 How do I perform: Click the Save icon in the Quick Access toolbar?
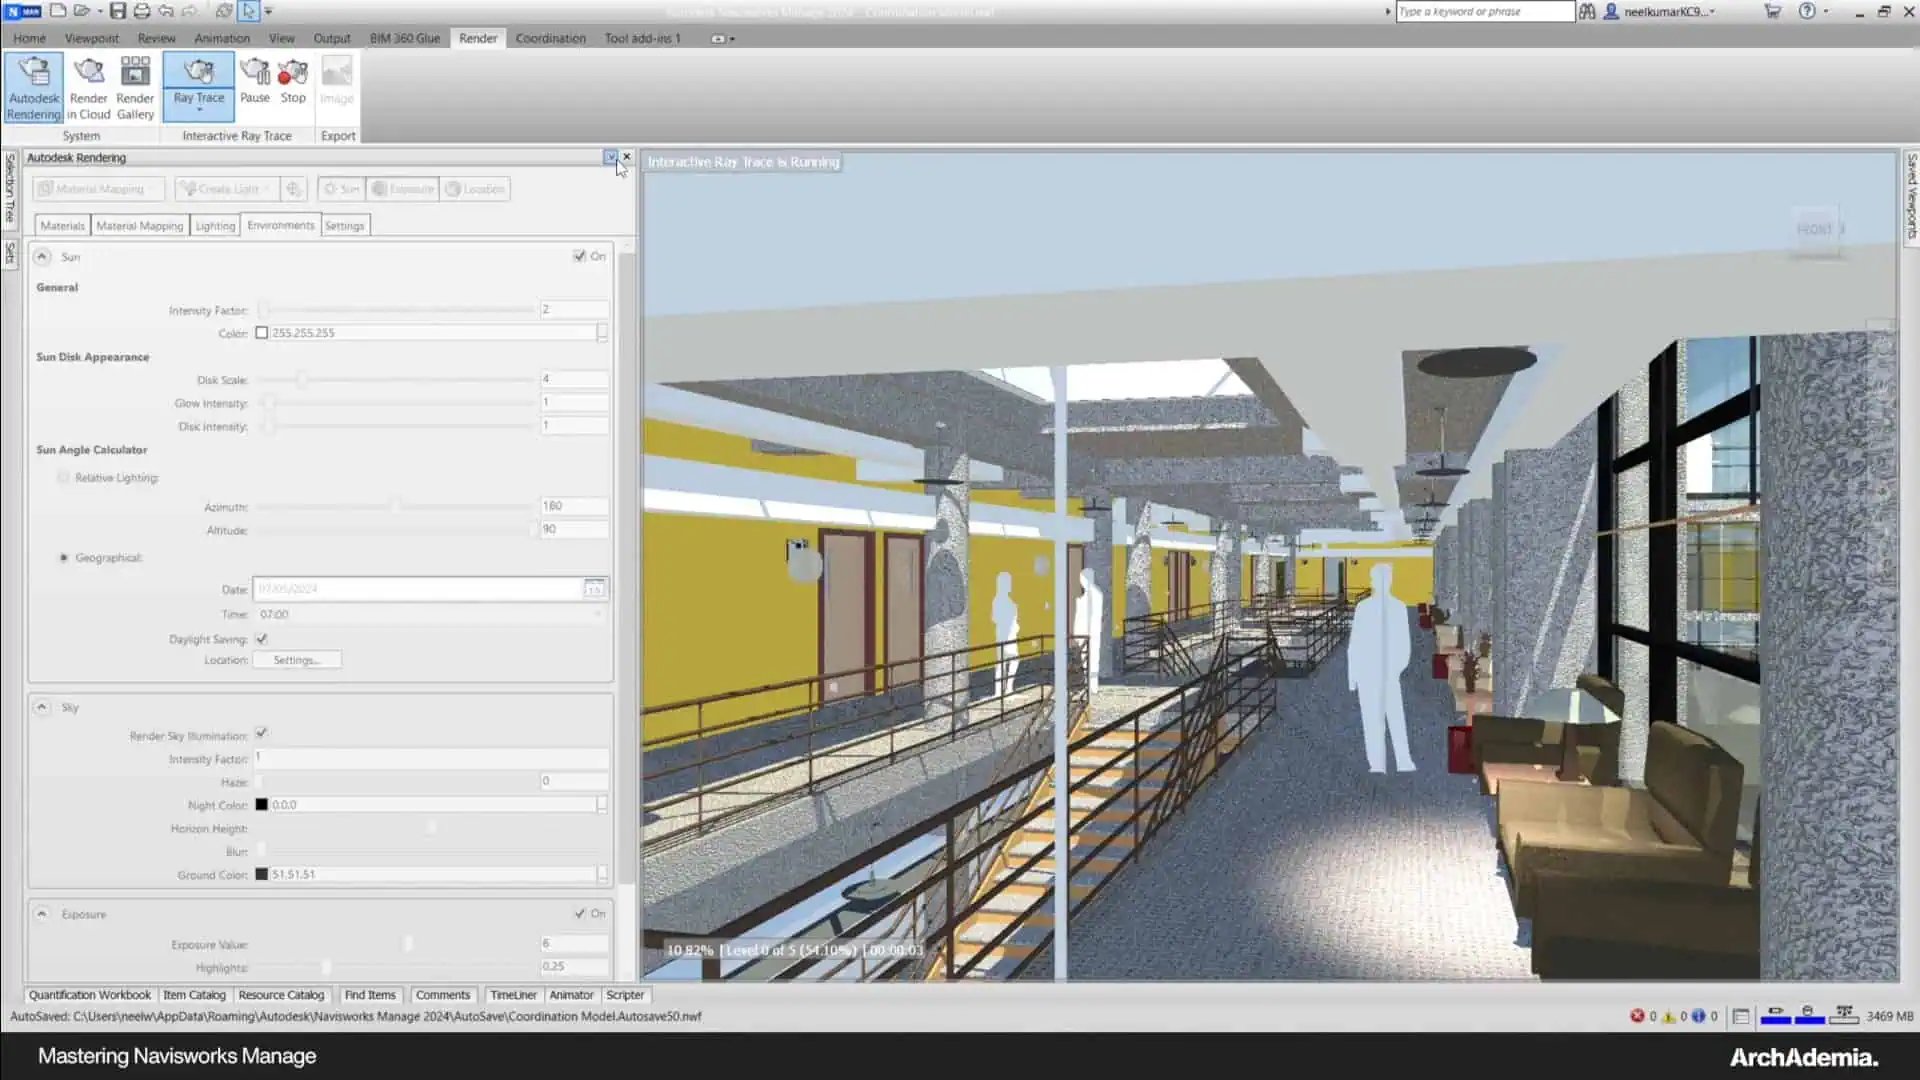point(119,11)
